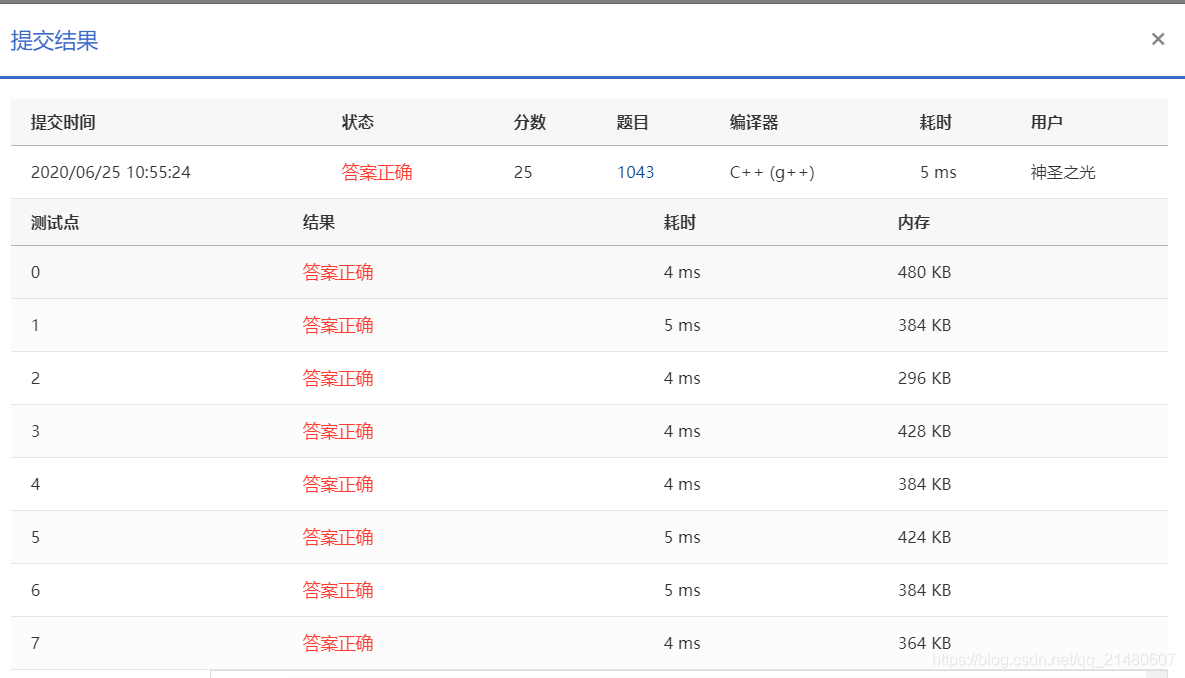Click the score value 25
The height and width of the screenshot is (678, 1185).
point(523,172)
